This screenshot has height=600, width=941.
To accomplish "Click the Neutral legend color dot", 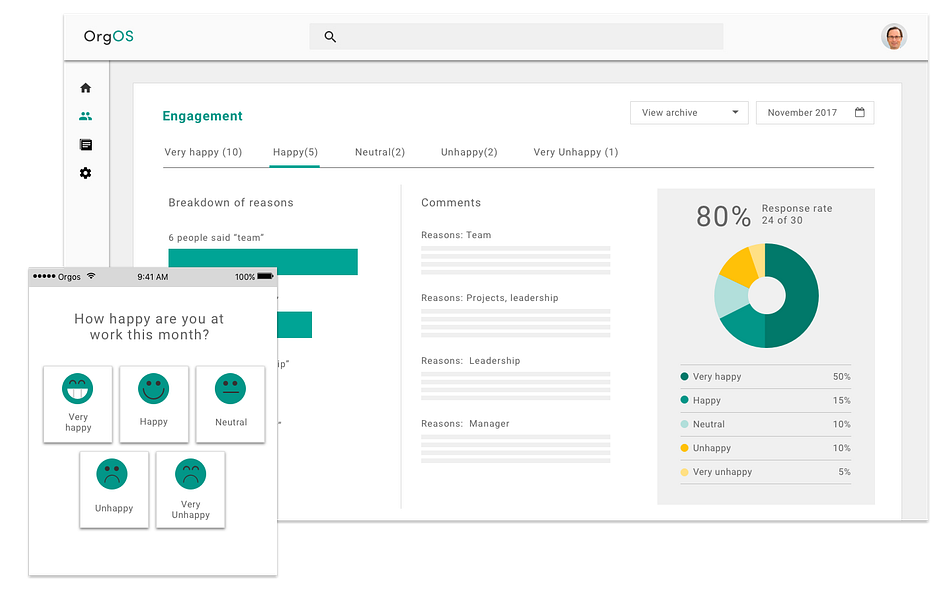I will (x=684, y=424).
